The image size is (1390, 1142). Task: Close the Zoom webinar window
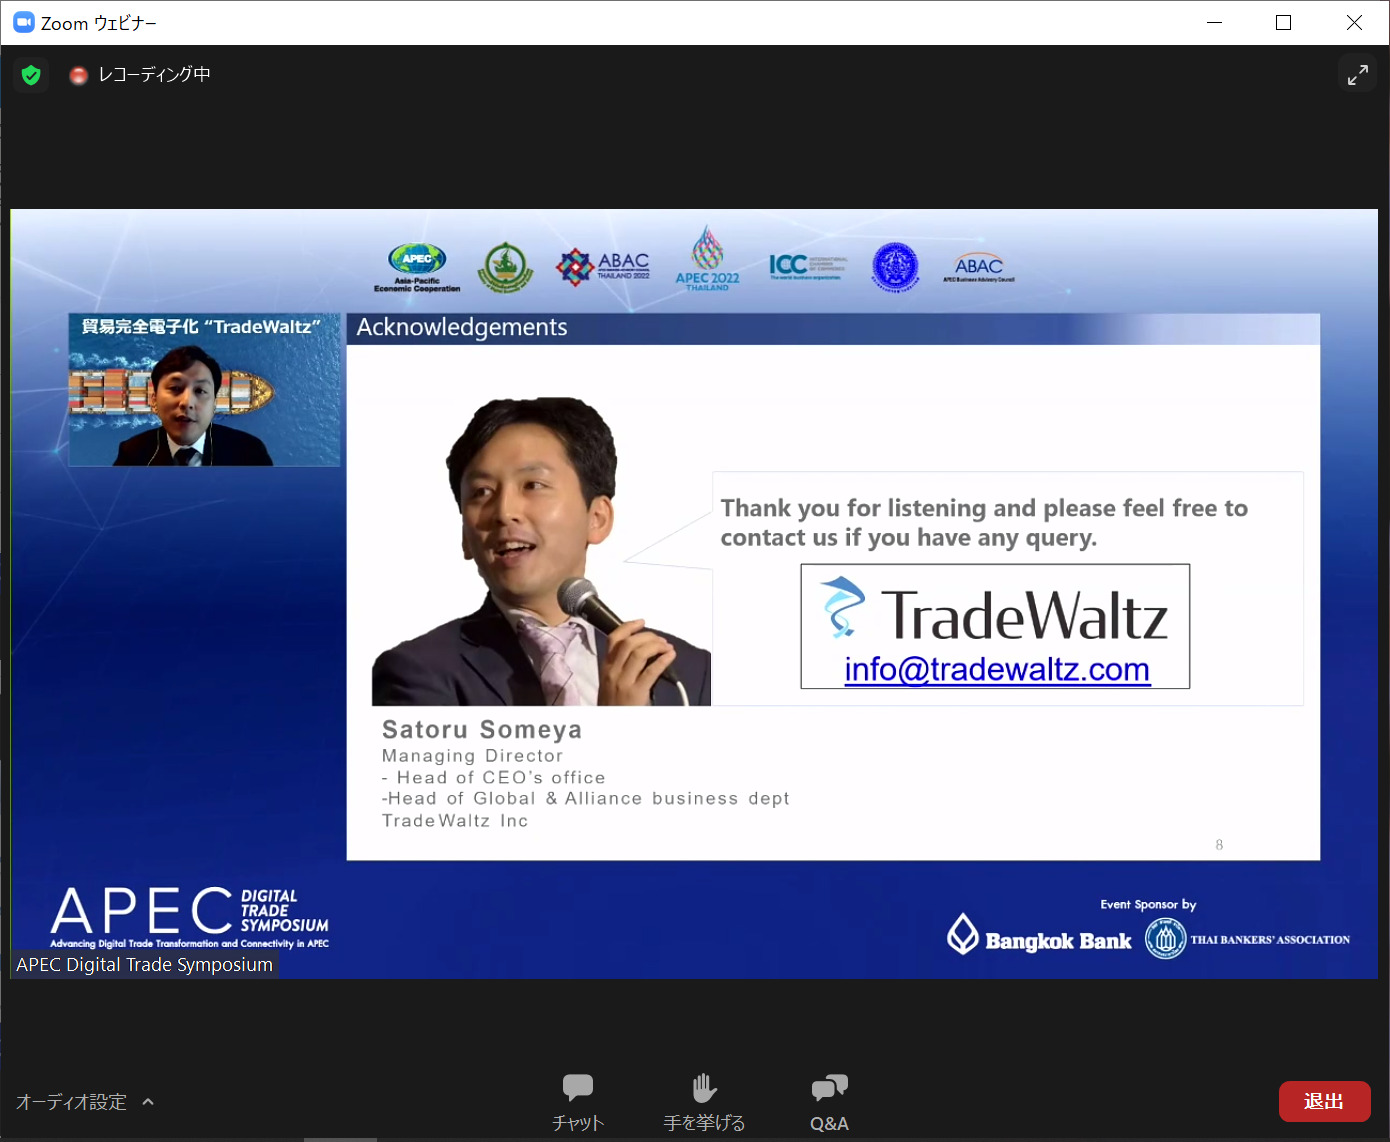pyautogui.click(x=1354, y=22)
